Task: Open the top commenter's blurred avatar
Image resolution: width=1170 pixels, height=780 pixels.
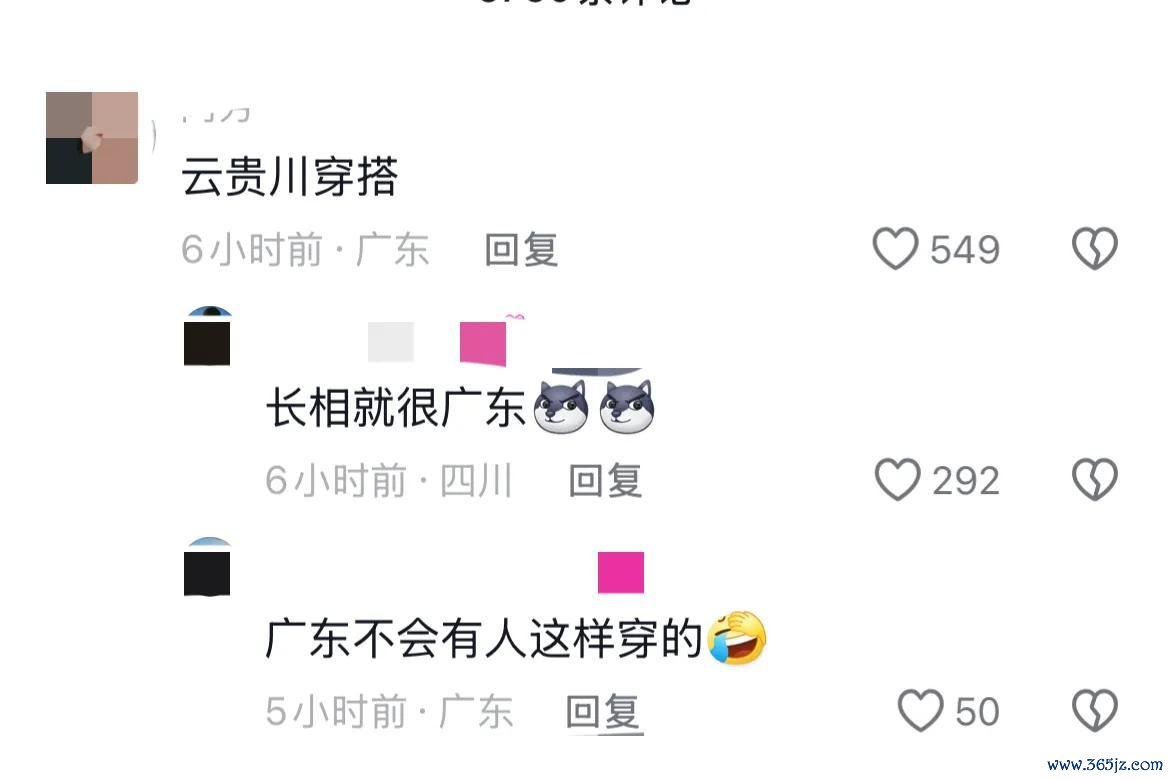Action: (92, 138)
